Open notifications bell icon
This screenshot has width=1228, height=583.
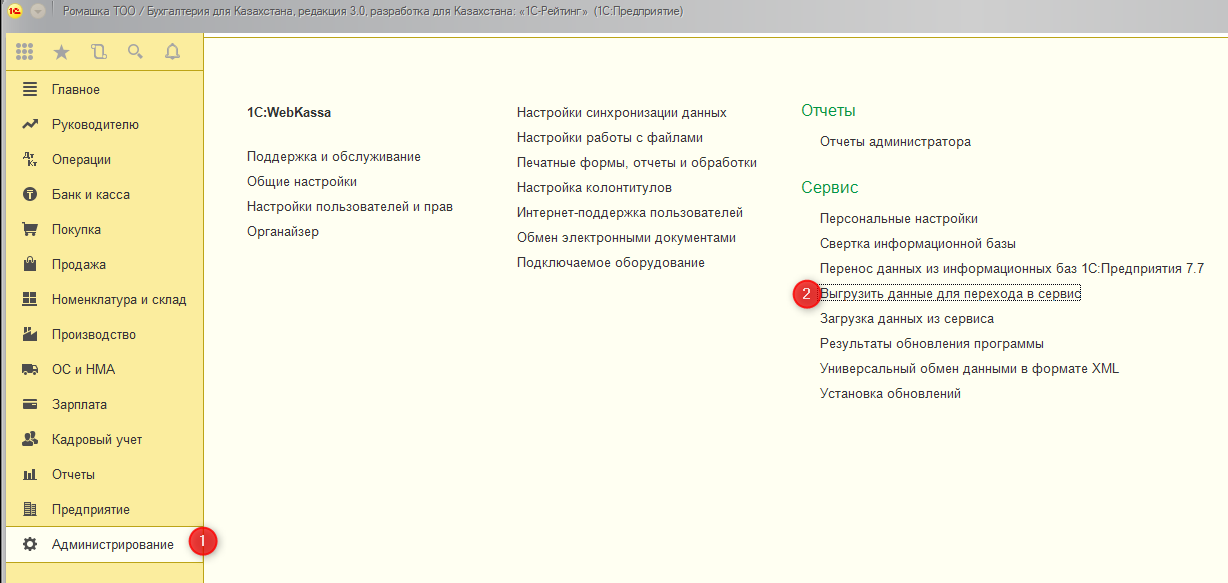click(x=172, y=52)
